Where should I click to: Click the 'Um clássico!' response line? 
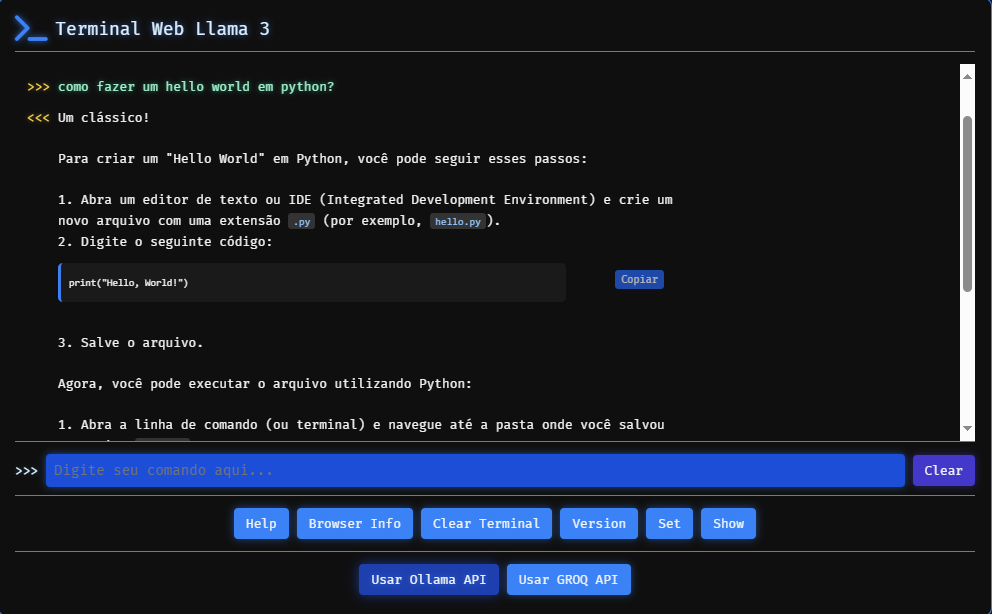[104, 118]
